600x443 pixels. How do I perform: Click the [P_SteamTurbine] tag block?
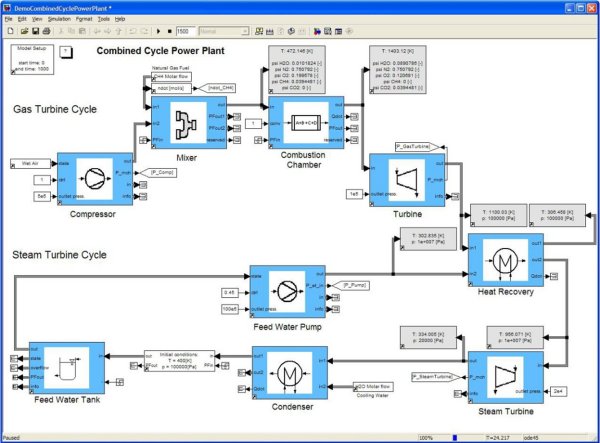coord(436,377)
